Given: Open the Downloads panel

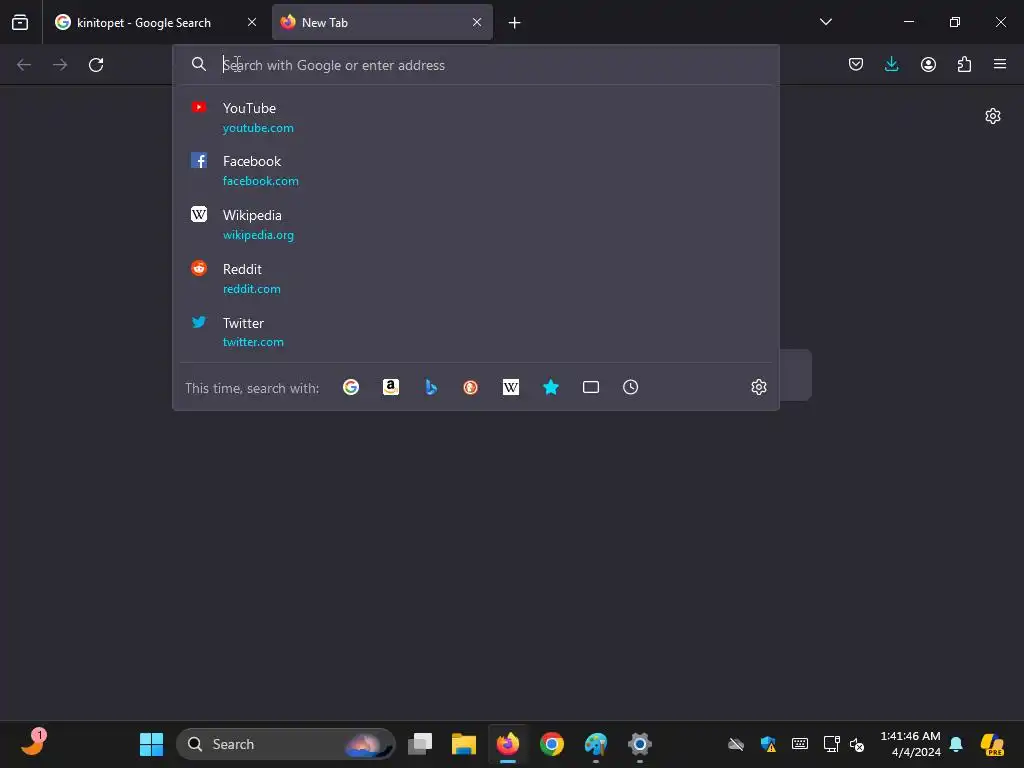Looking at the screenshot, I should point(891,64).
